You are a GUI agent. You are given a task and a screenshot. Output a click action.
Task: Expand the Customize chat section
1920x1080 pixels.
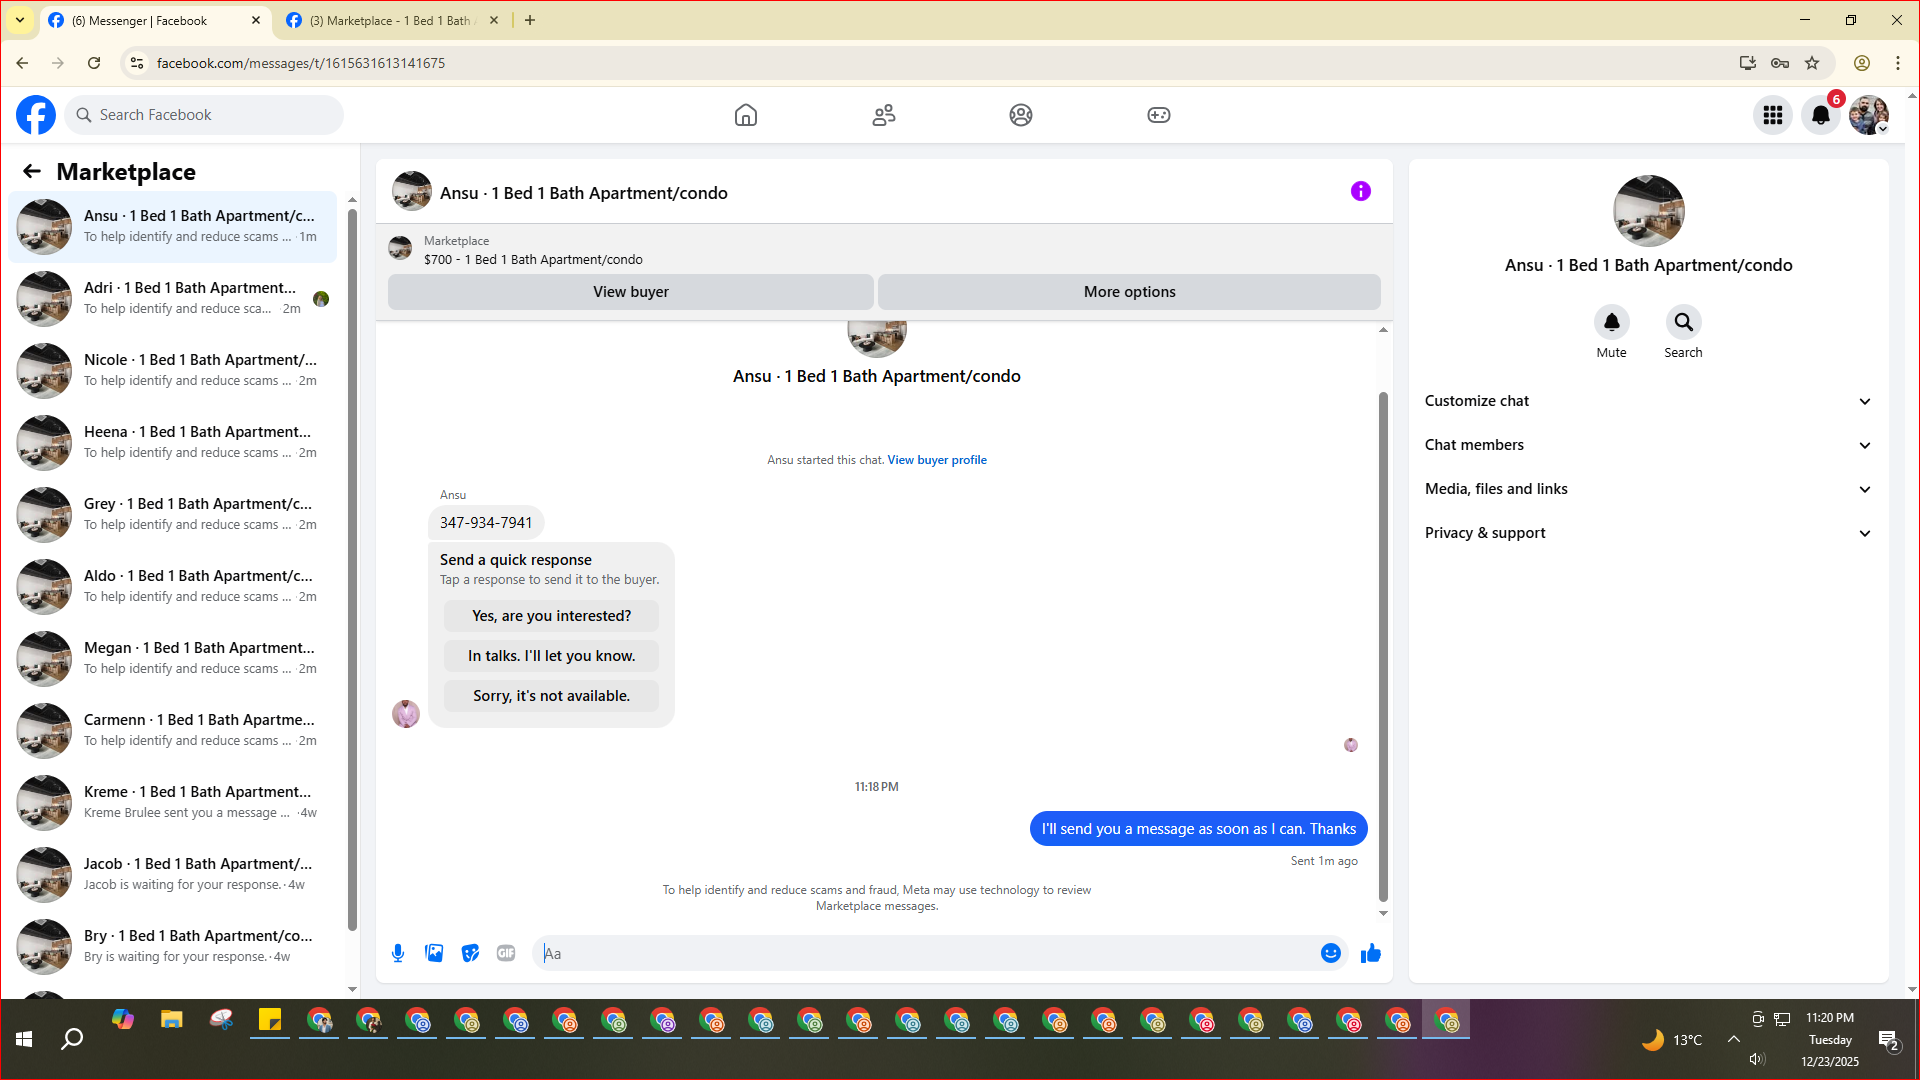pos(1647,401)
